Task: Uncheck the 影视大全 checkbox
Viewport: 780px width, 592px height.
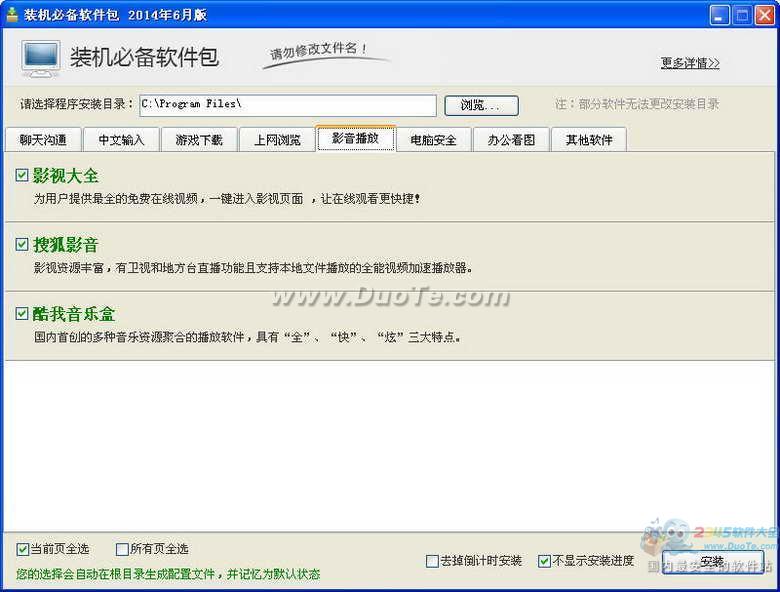Action: point(22,175)
